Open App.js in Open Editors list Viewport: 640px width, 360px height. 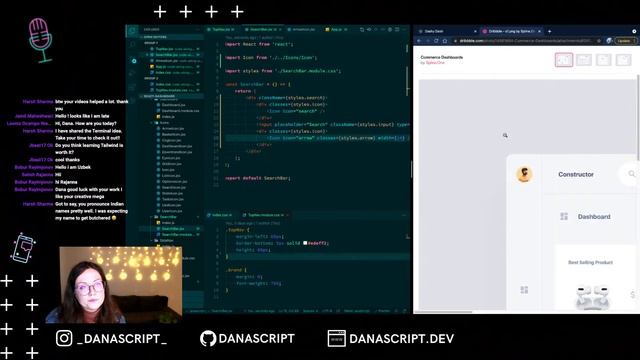click(174, 67)
